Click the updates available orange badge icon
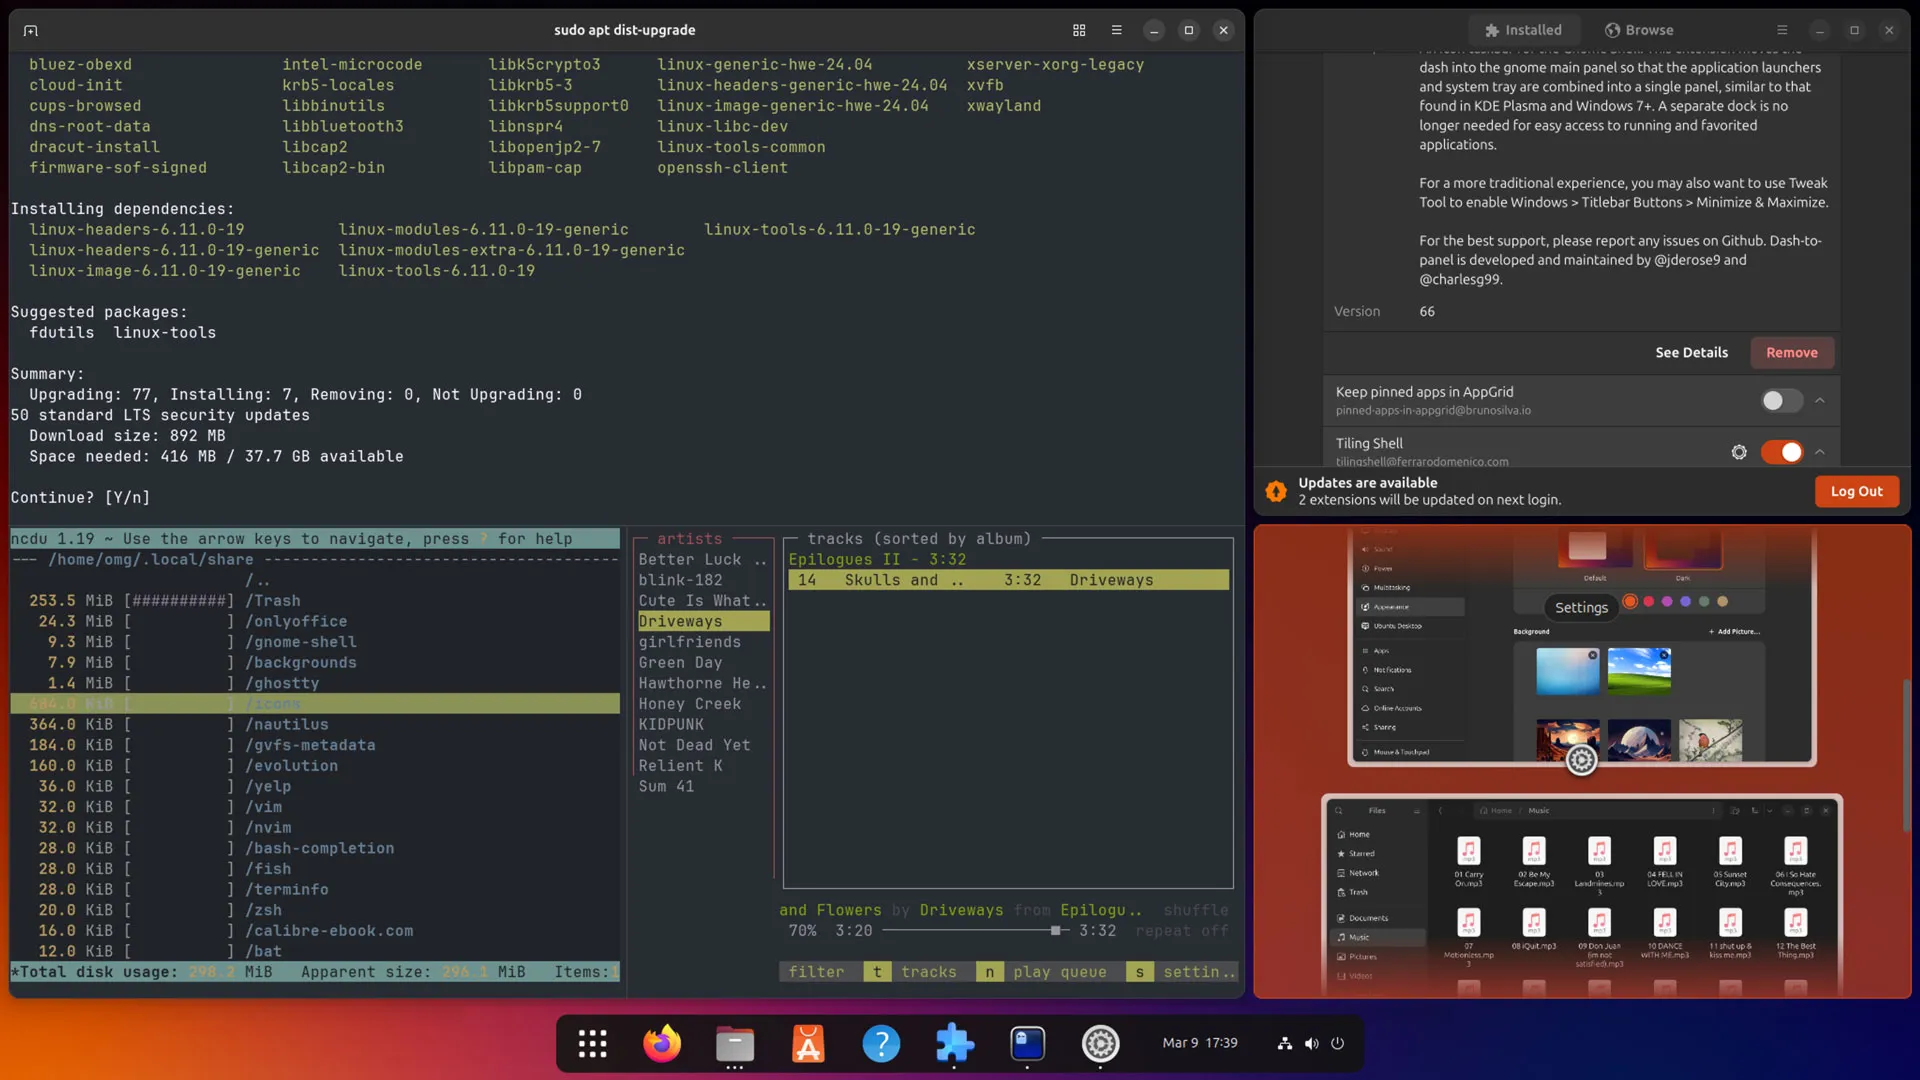Screen dimensions: 1920x1080 (1276, 491)
